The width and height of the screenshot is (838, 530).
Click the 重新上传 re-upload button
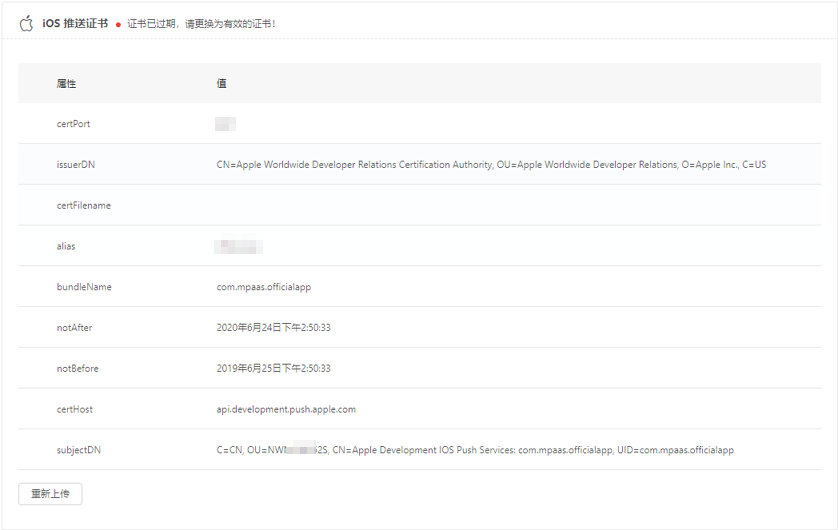click(x=50, y=494)
